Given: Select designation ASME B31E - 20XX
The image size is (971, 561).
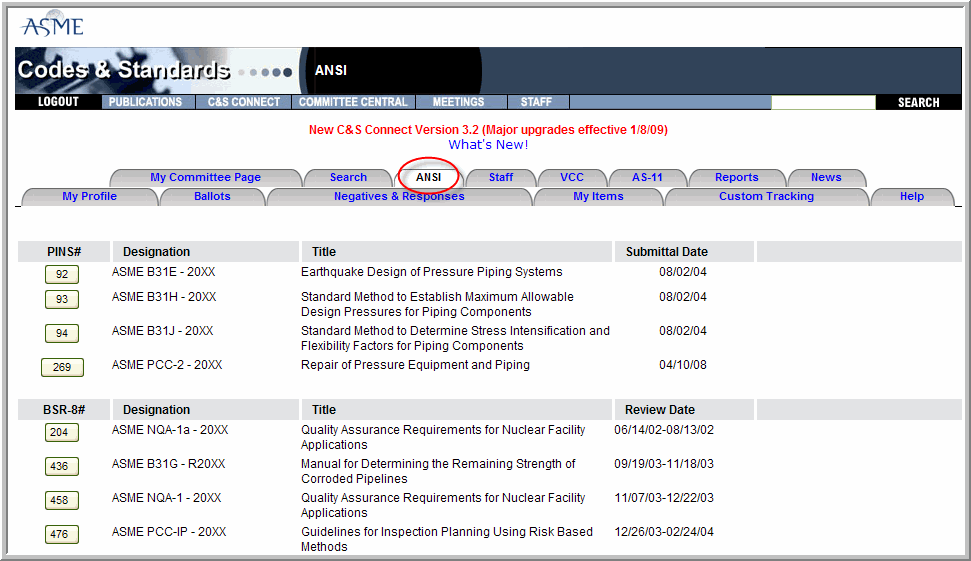Looking at the screenshot, I should point(163,272).
